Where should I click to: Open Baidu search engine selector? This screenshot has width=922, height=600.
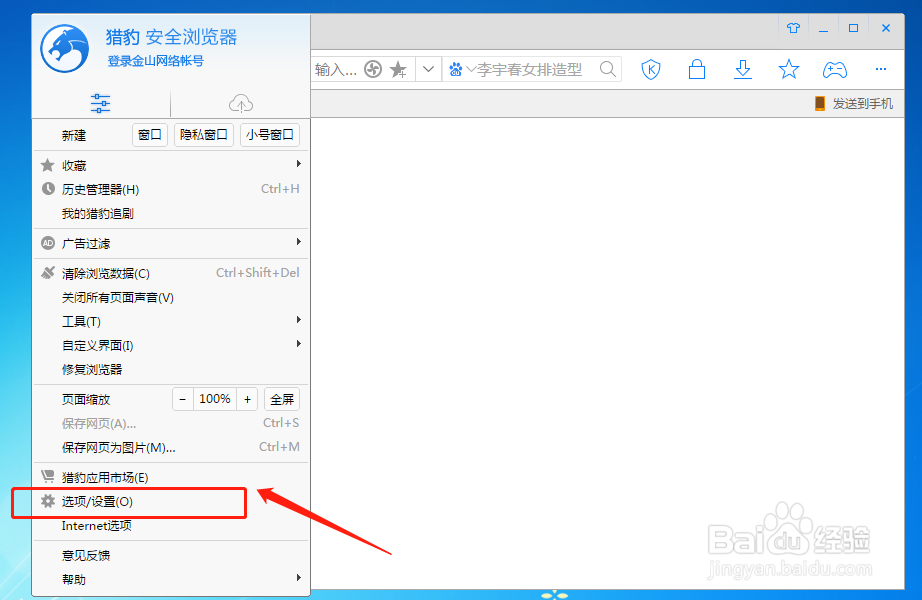click(462, 70)
